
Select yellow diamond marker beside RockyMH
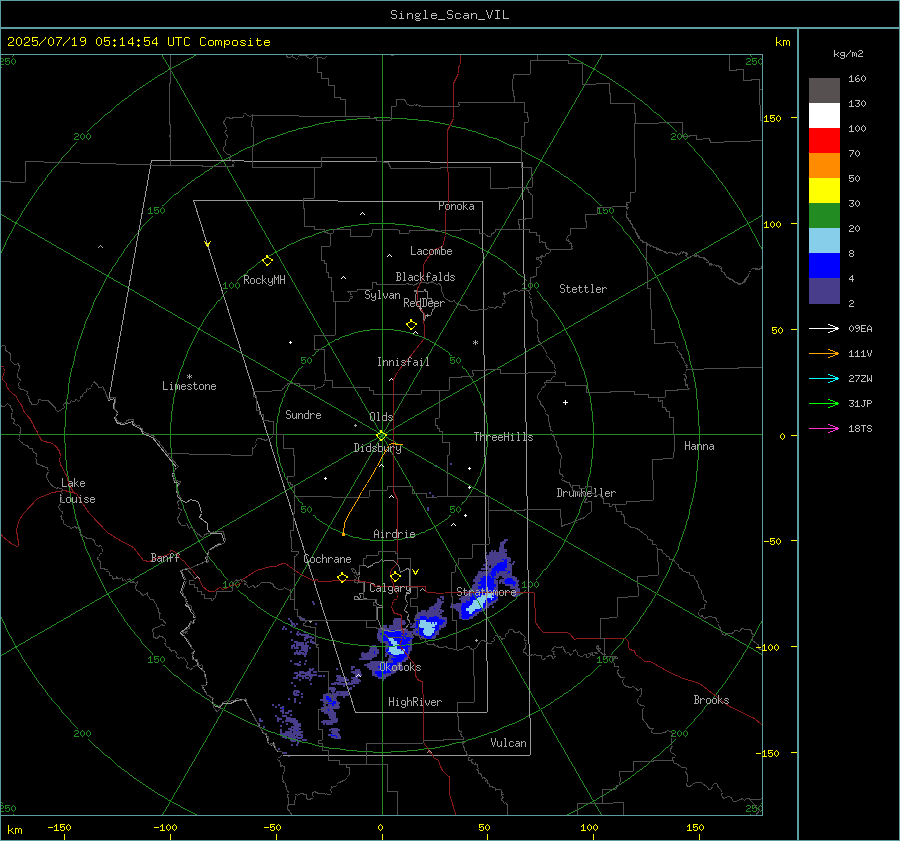click(267, 261)
